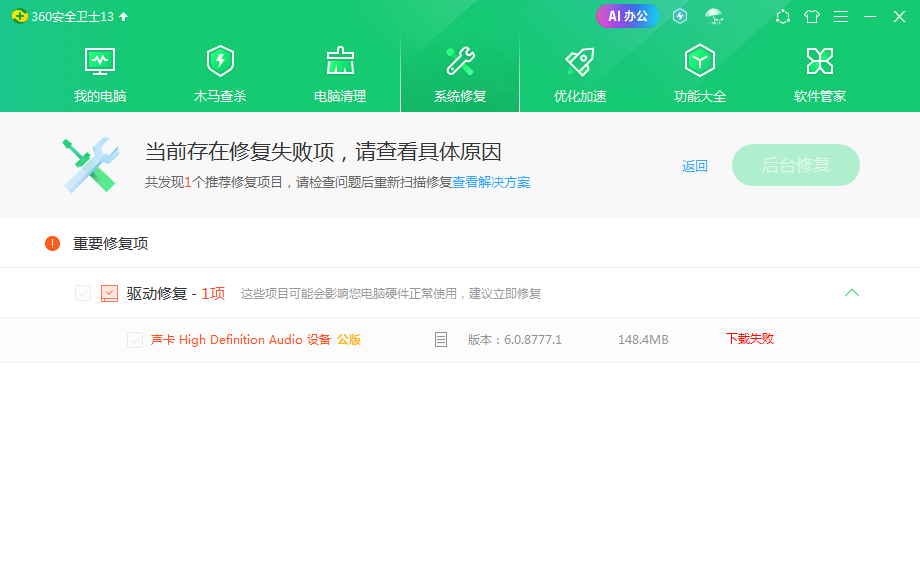920x580 pixels.
Task: Open the 查看解决方案 link
Action: click(491, 182)
